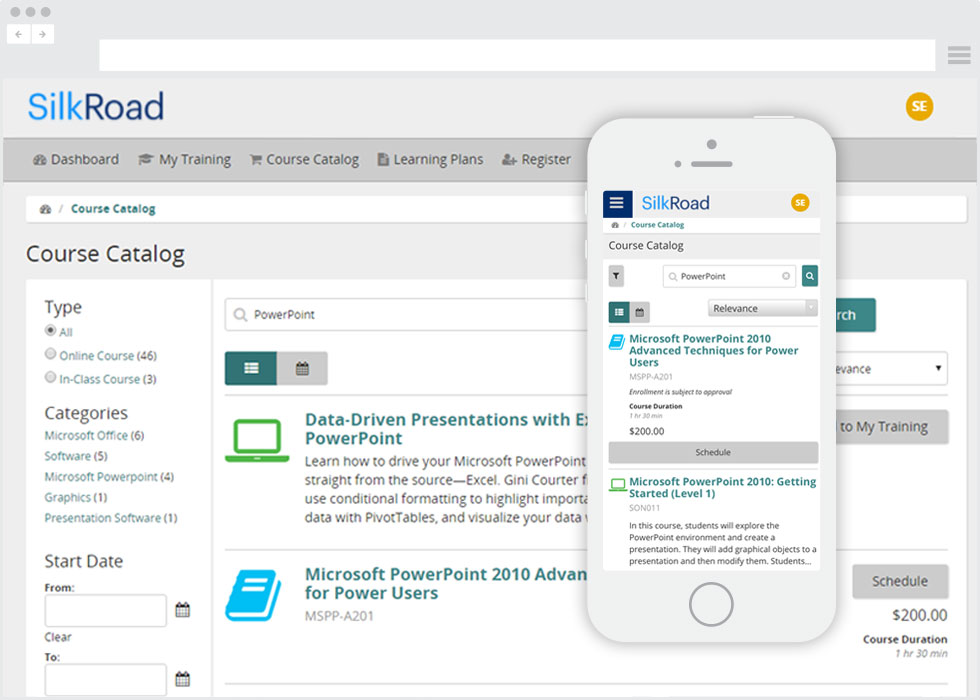Open the desktop SE user avatar
Image resolution: width=980 pixels, height=700 pixels.
(x=919, y=106)
